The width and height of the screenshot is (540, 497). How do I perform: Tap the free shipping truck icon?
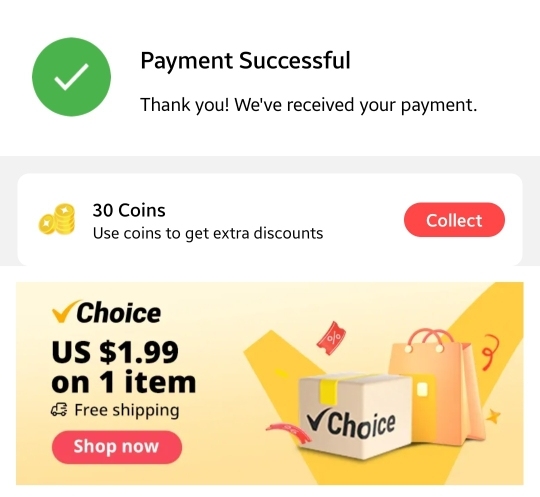(x=59, y=410)
